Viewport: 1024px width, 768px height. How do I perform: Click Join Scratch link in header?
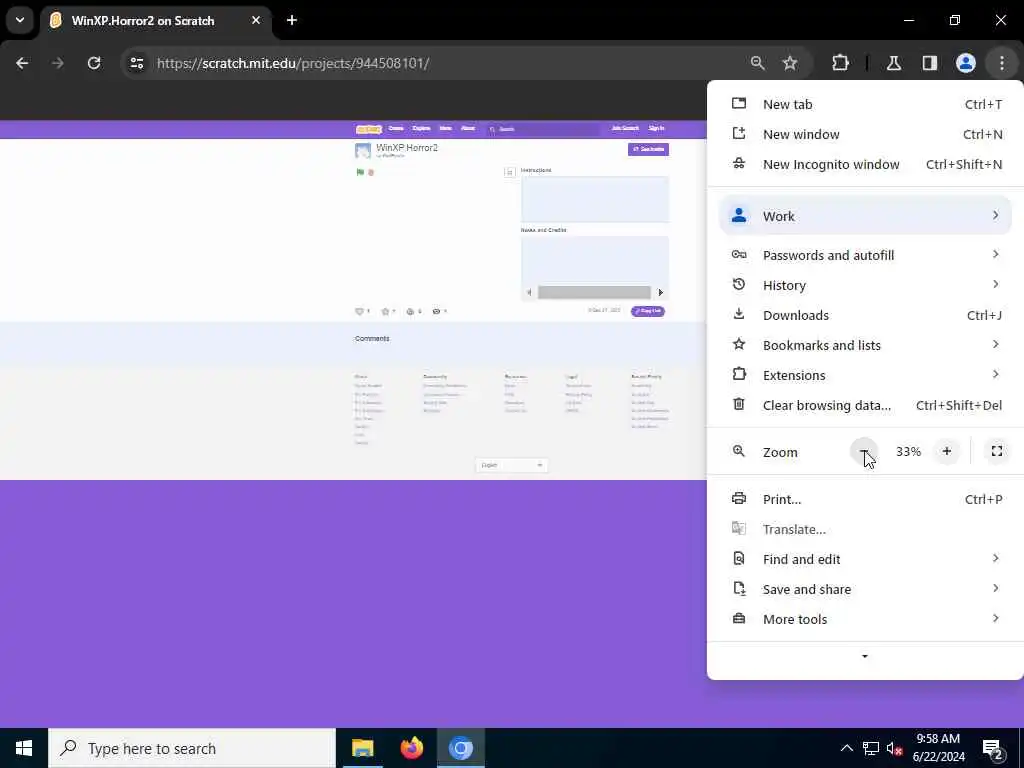[625, 129]
